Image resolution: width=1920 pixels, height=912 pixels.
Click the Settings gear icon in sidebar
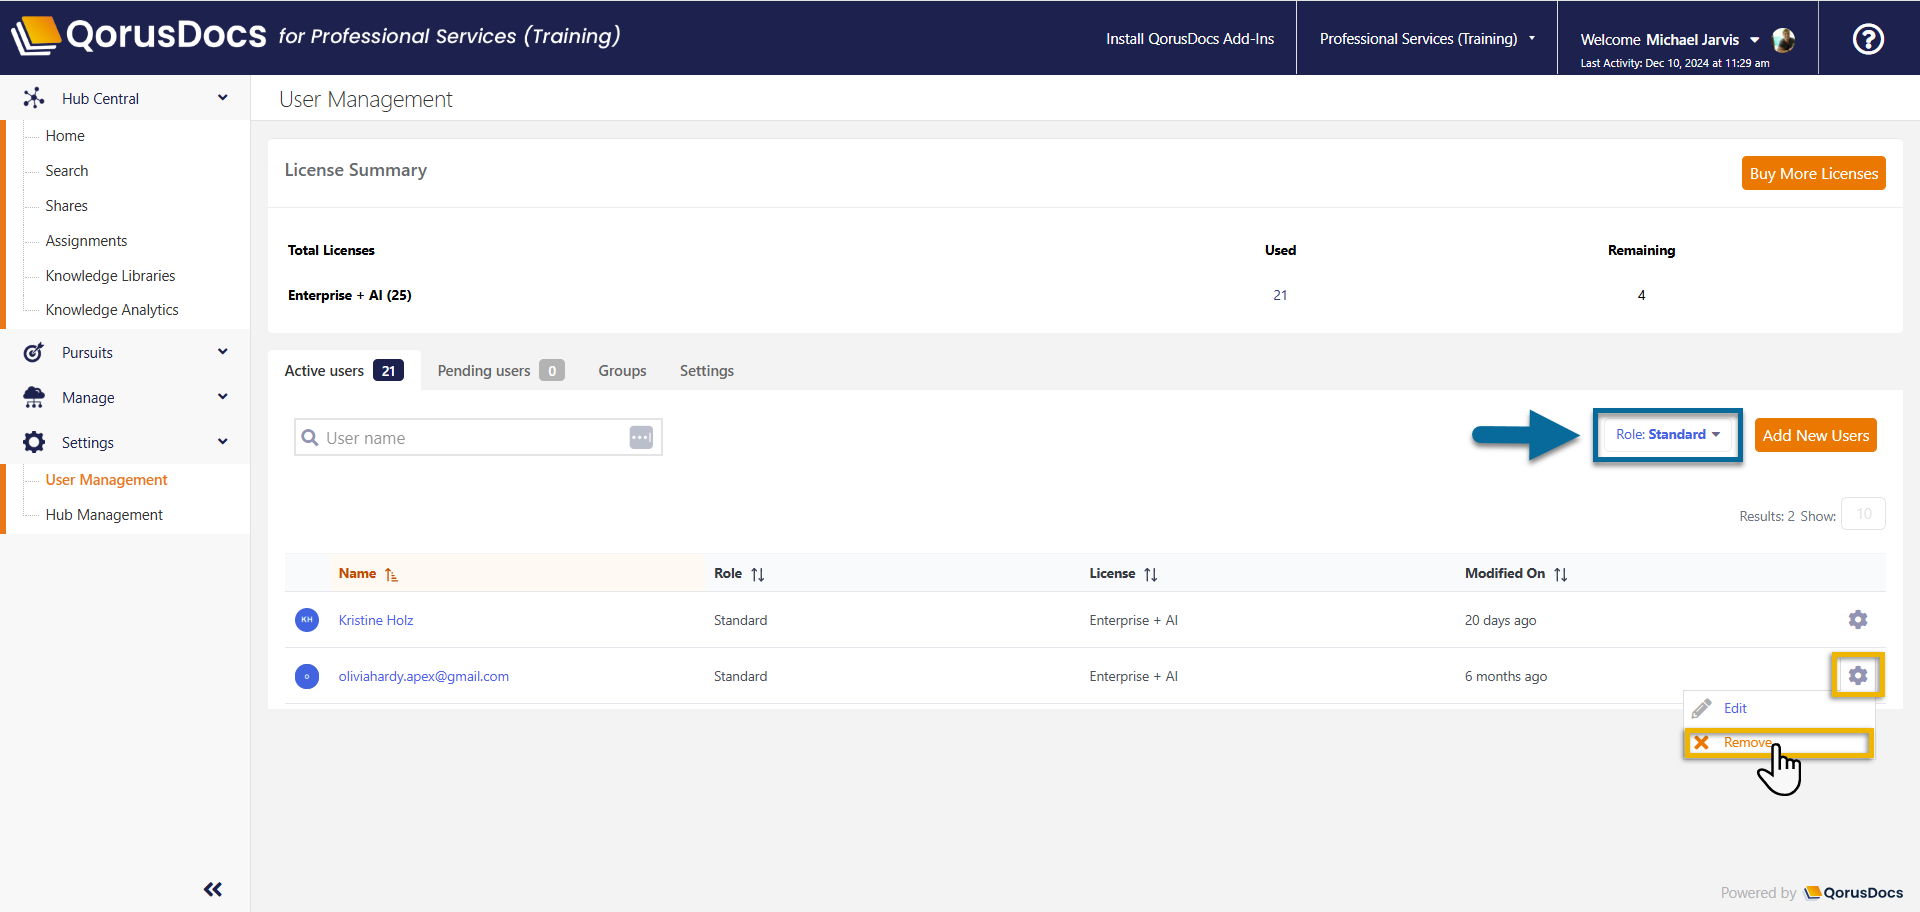coord(34,442)
